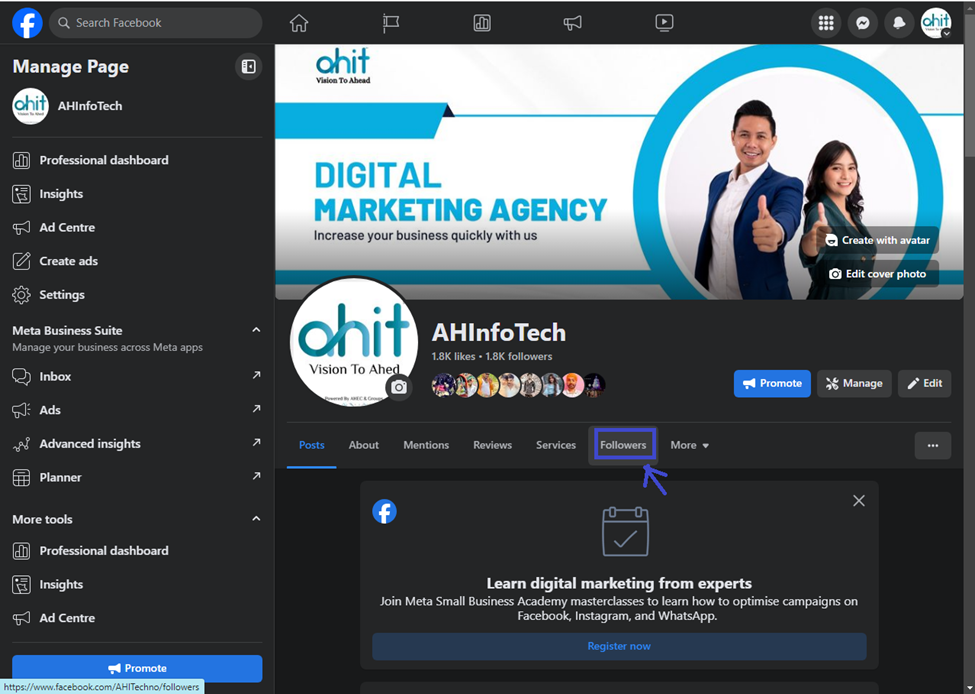
Task: Open Advanced insights
Action: pos(137,443)
